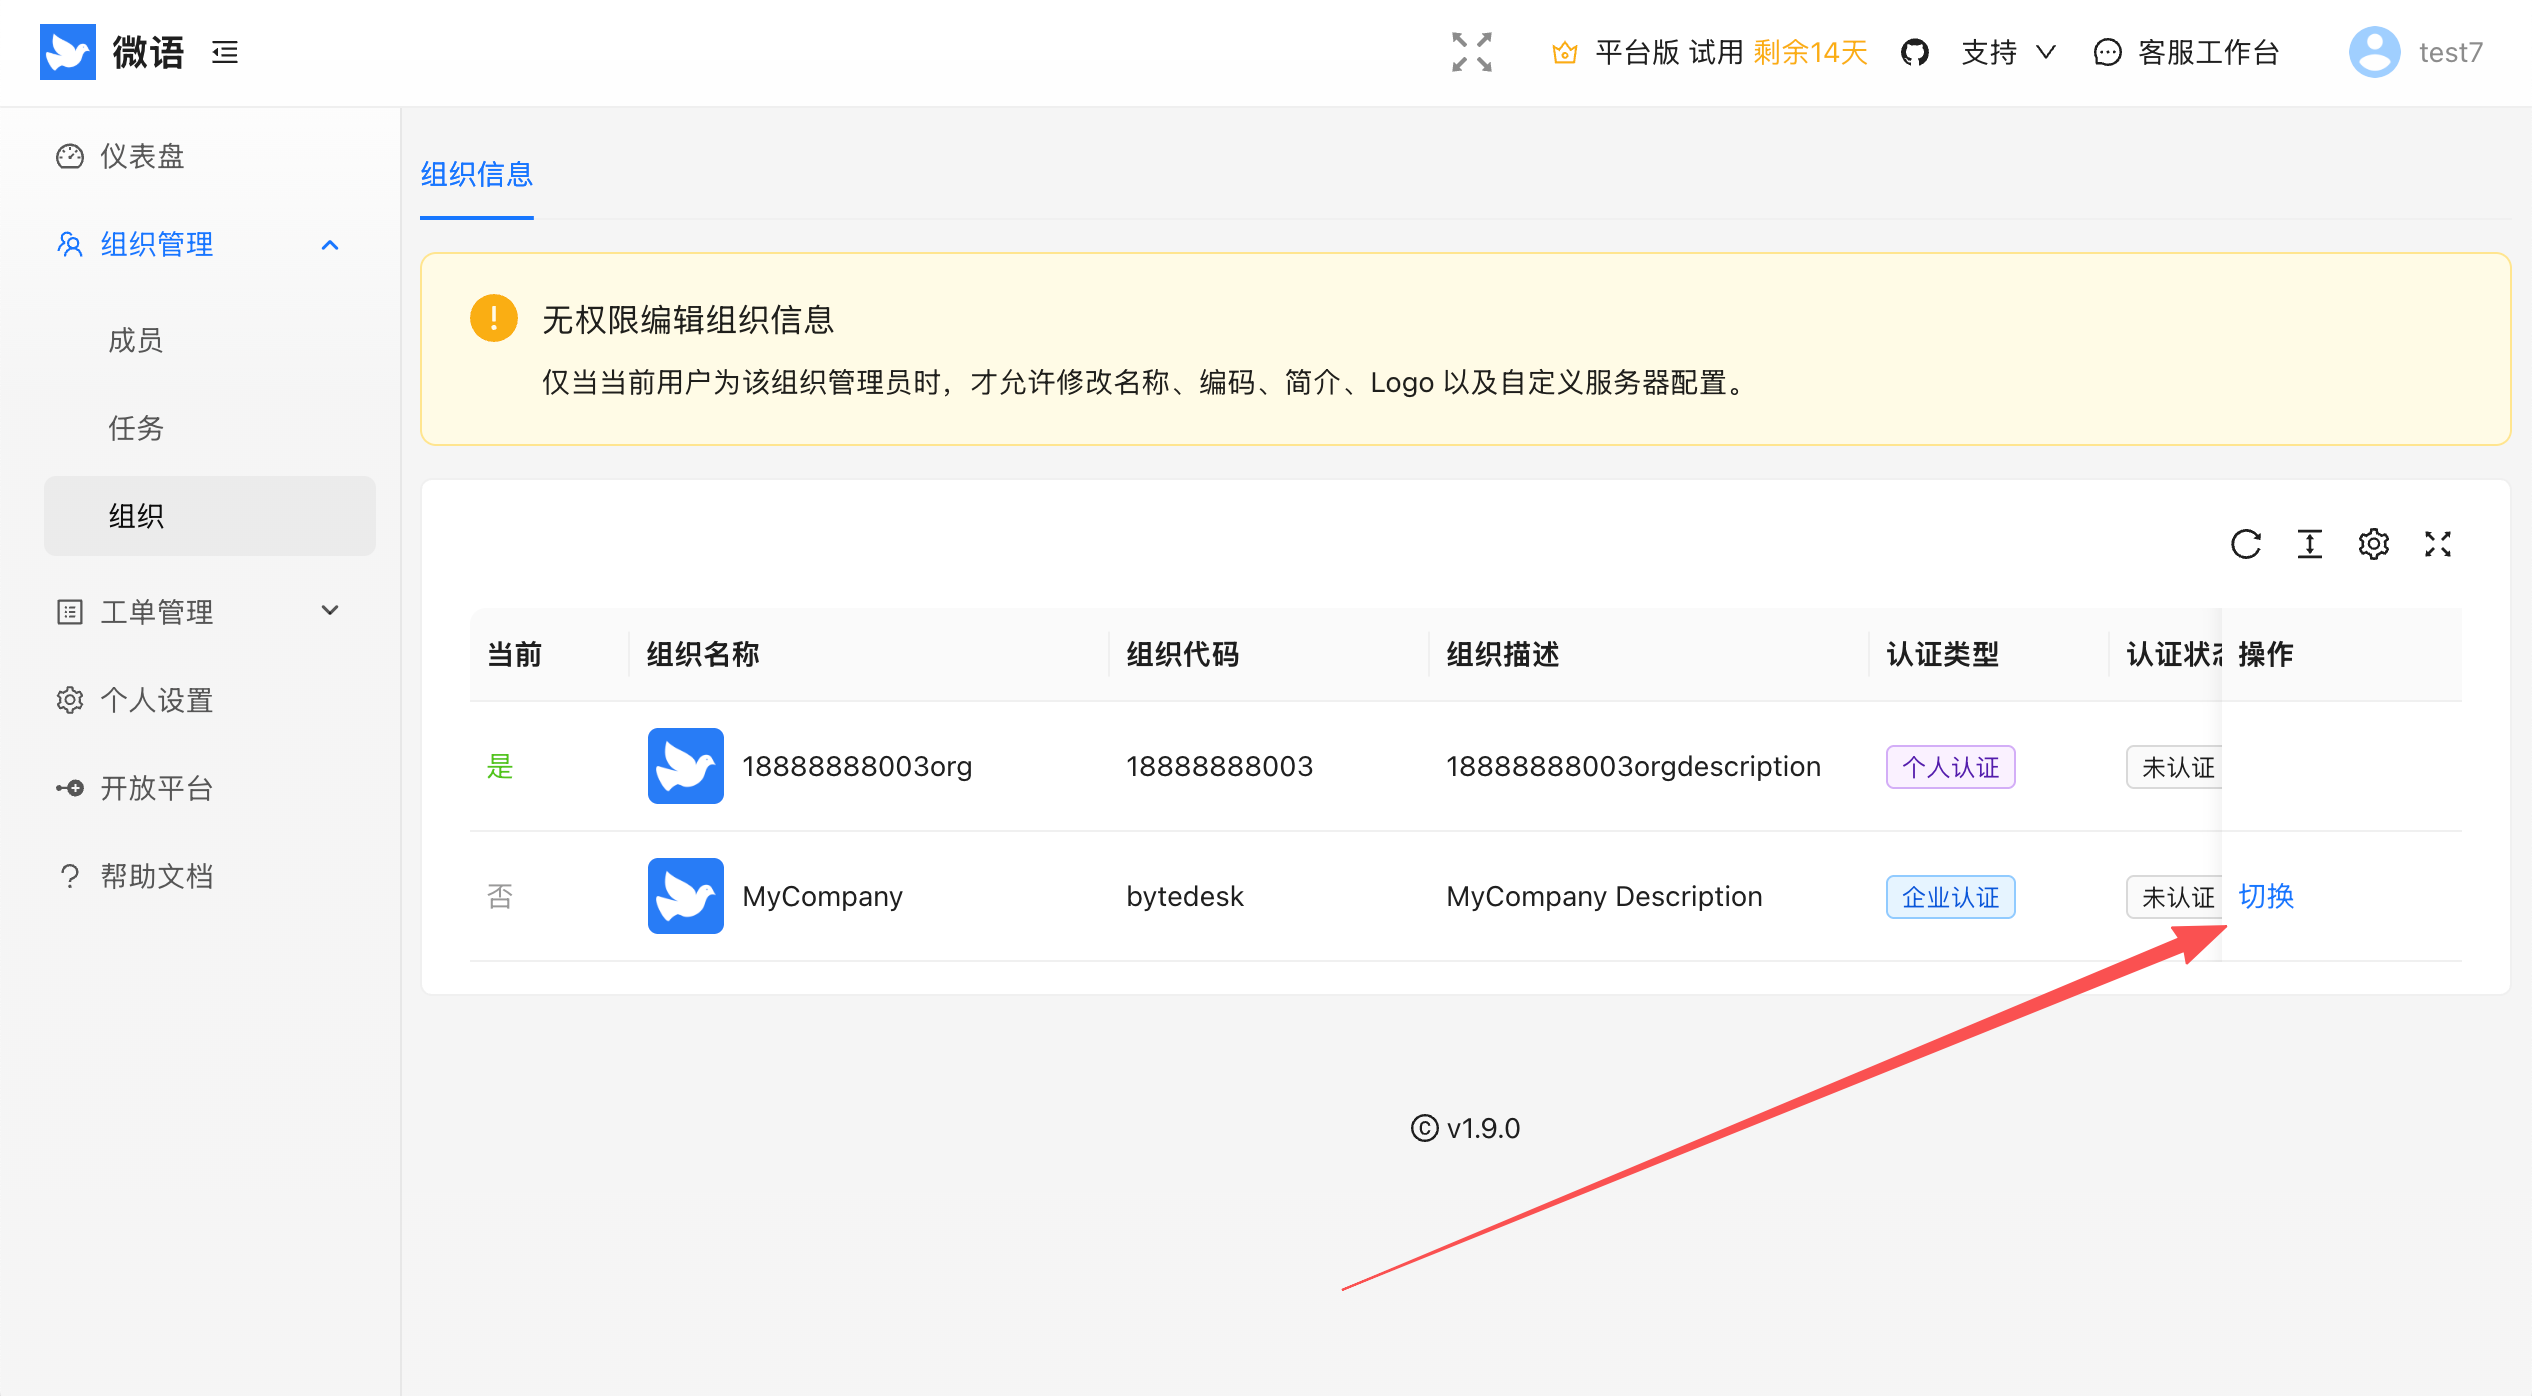Viewport: 2532px width, 1396px height.
Task: Click the test7 username
Action: coord(2451,52)
